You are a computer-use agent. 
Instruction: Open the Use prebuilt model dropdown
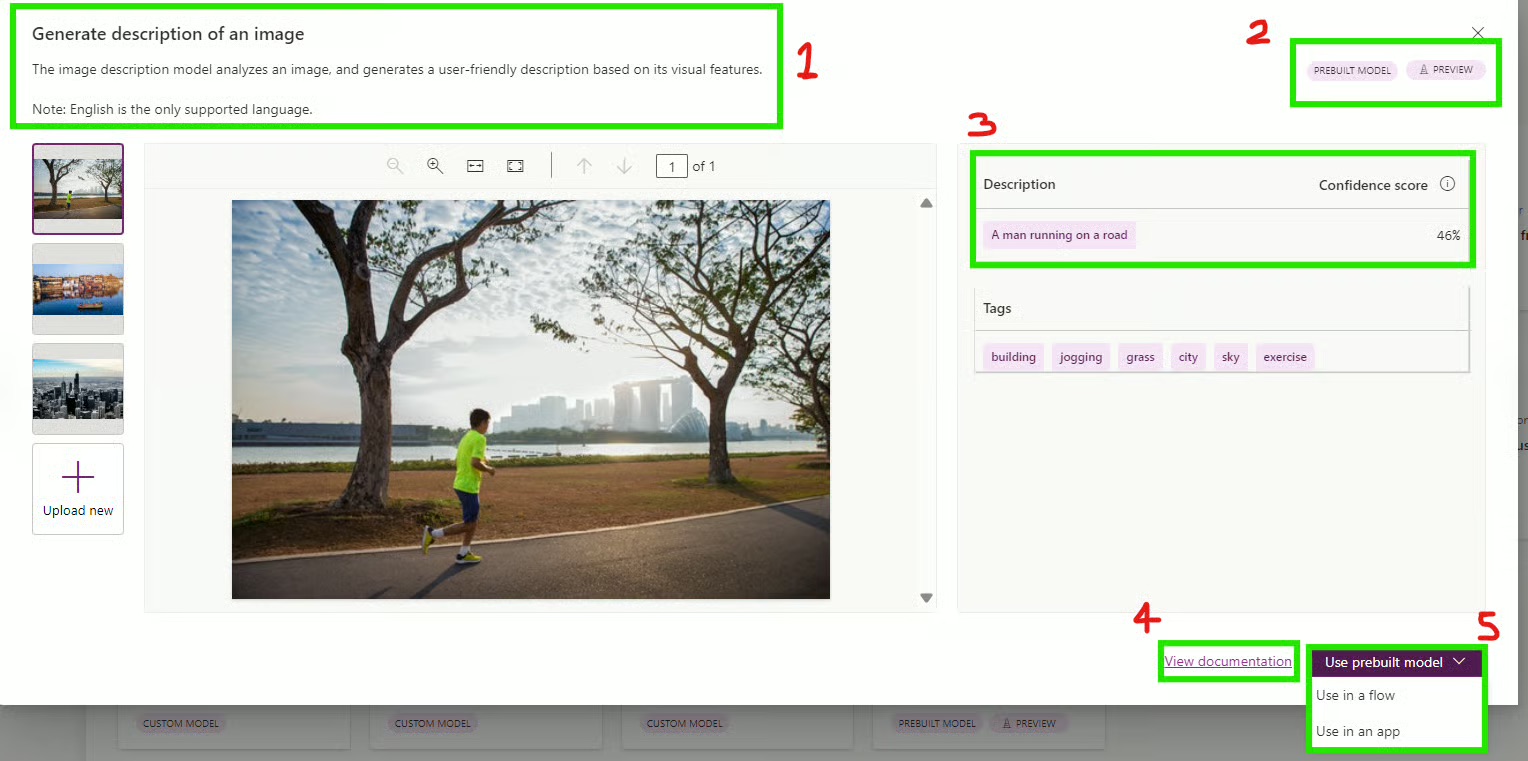pos(1396,662)
